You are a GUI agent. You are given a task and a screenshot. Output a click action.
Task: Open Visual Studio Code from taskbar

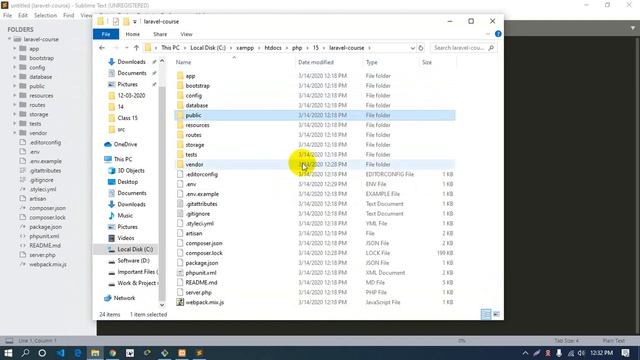(x=60, y=353)
